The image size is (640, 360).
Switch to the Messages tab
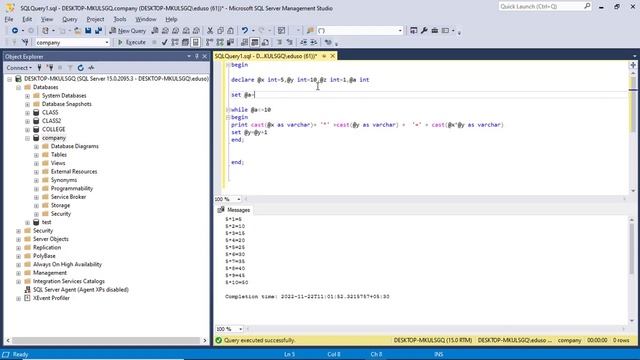coord(234,210)
